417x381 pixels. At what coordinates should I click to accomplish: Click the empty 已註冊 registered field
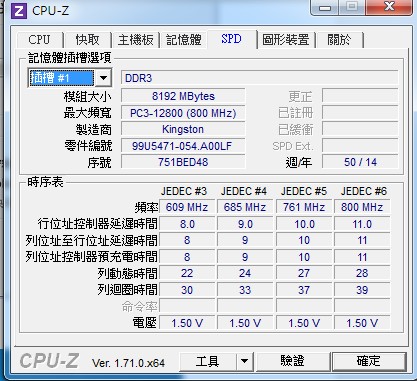(360, 113)
